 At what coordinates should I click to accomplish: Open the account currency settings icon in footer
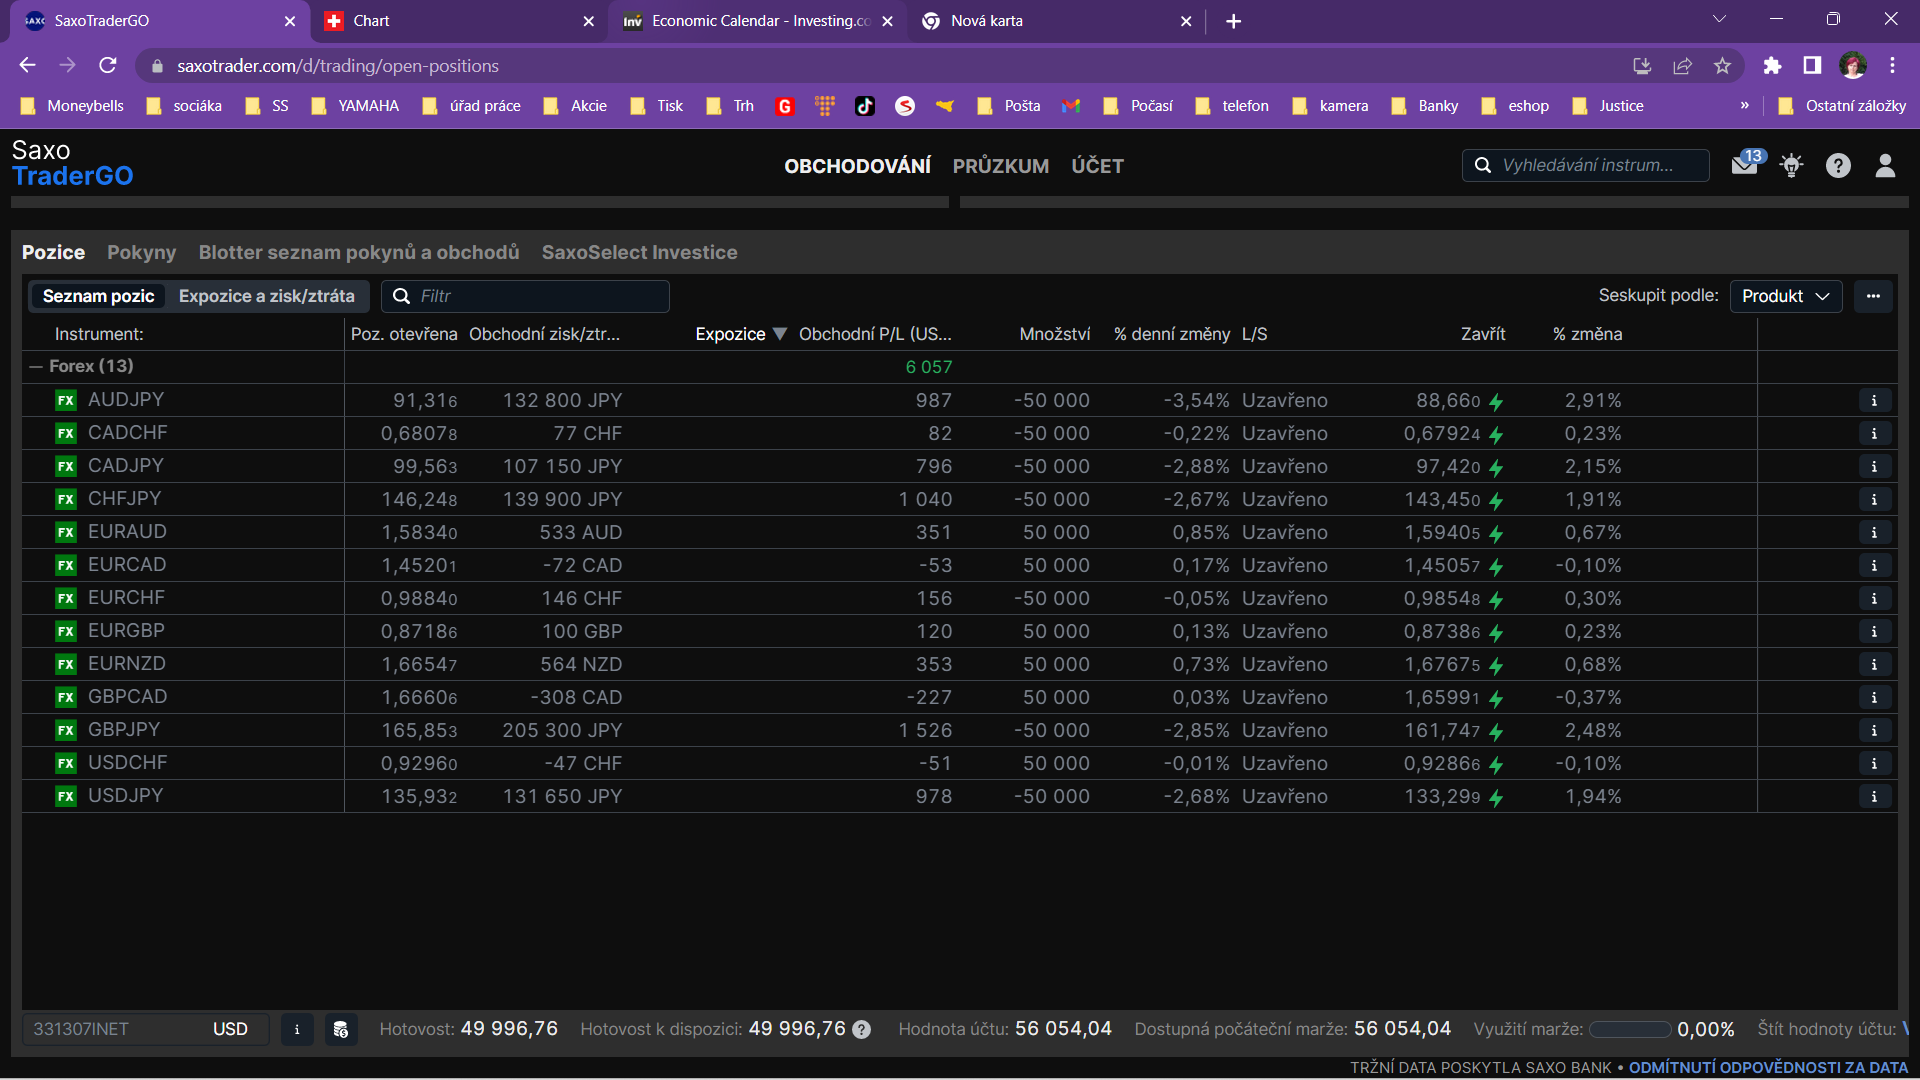pyautogui.click(x=341, y=1029)
